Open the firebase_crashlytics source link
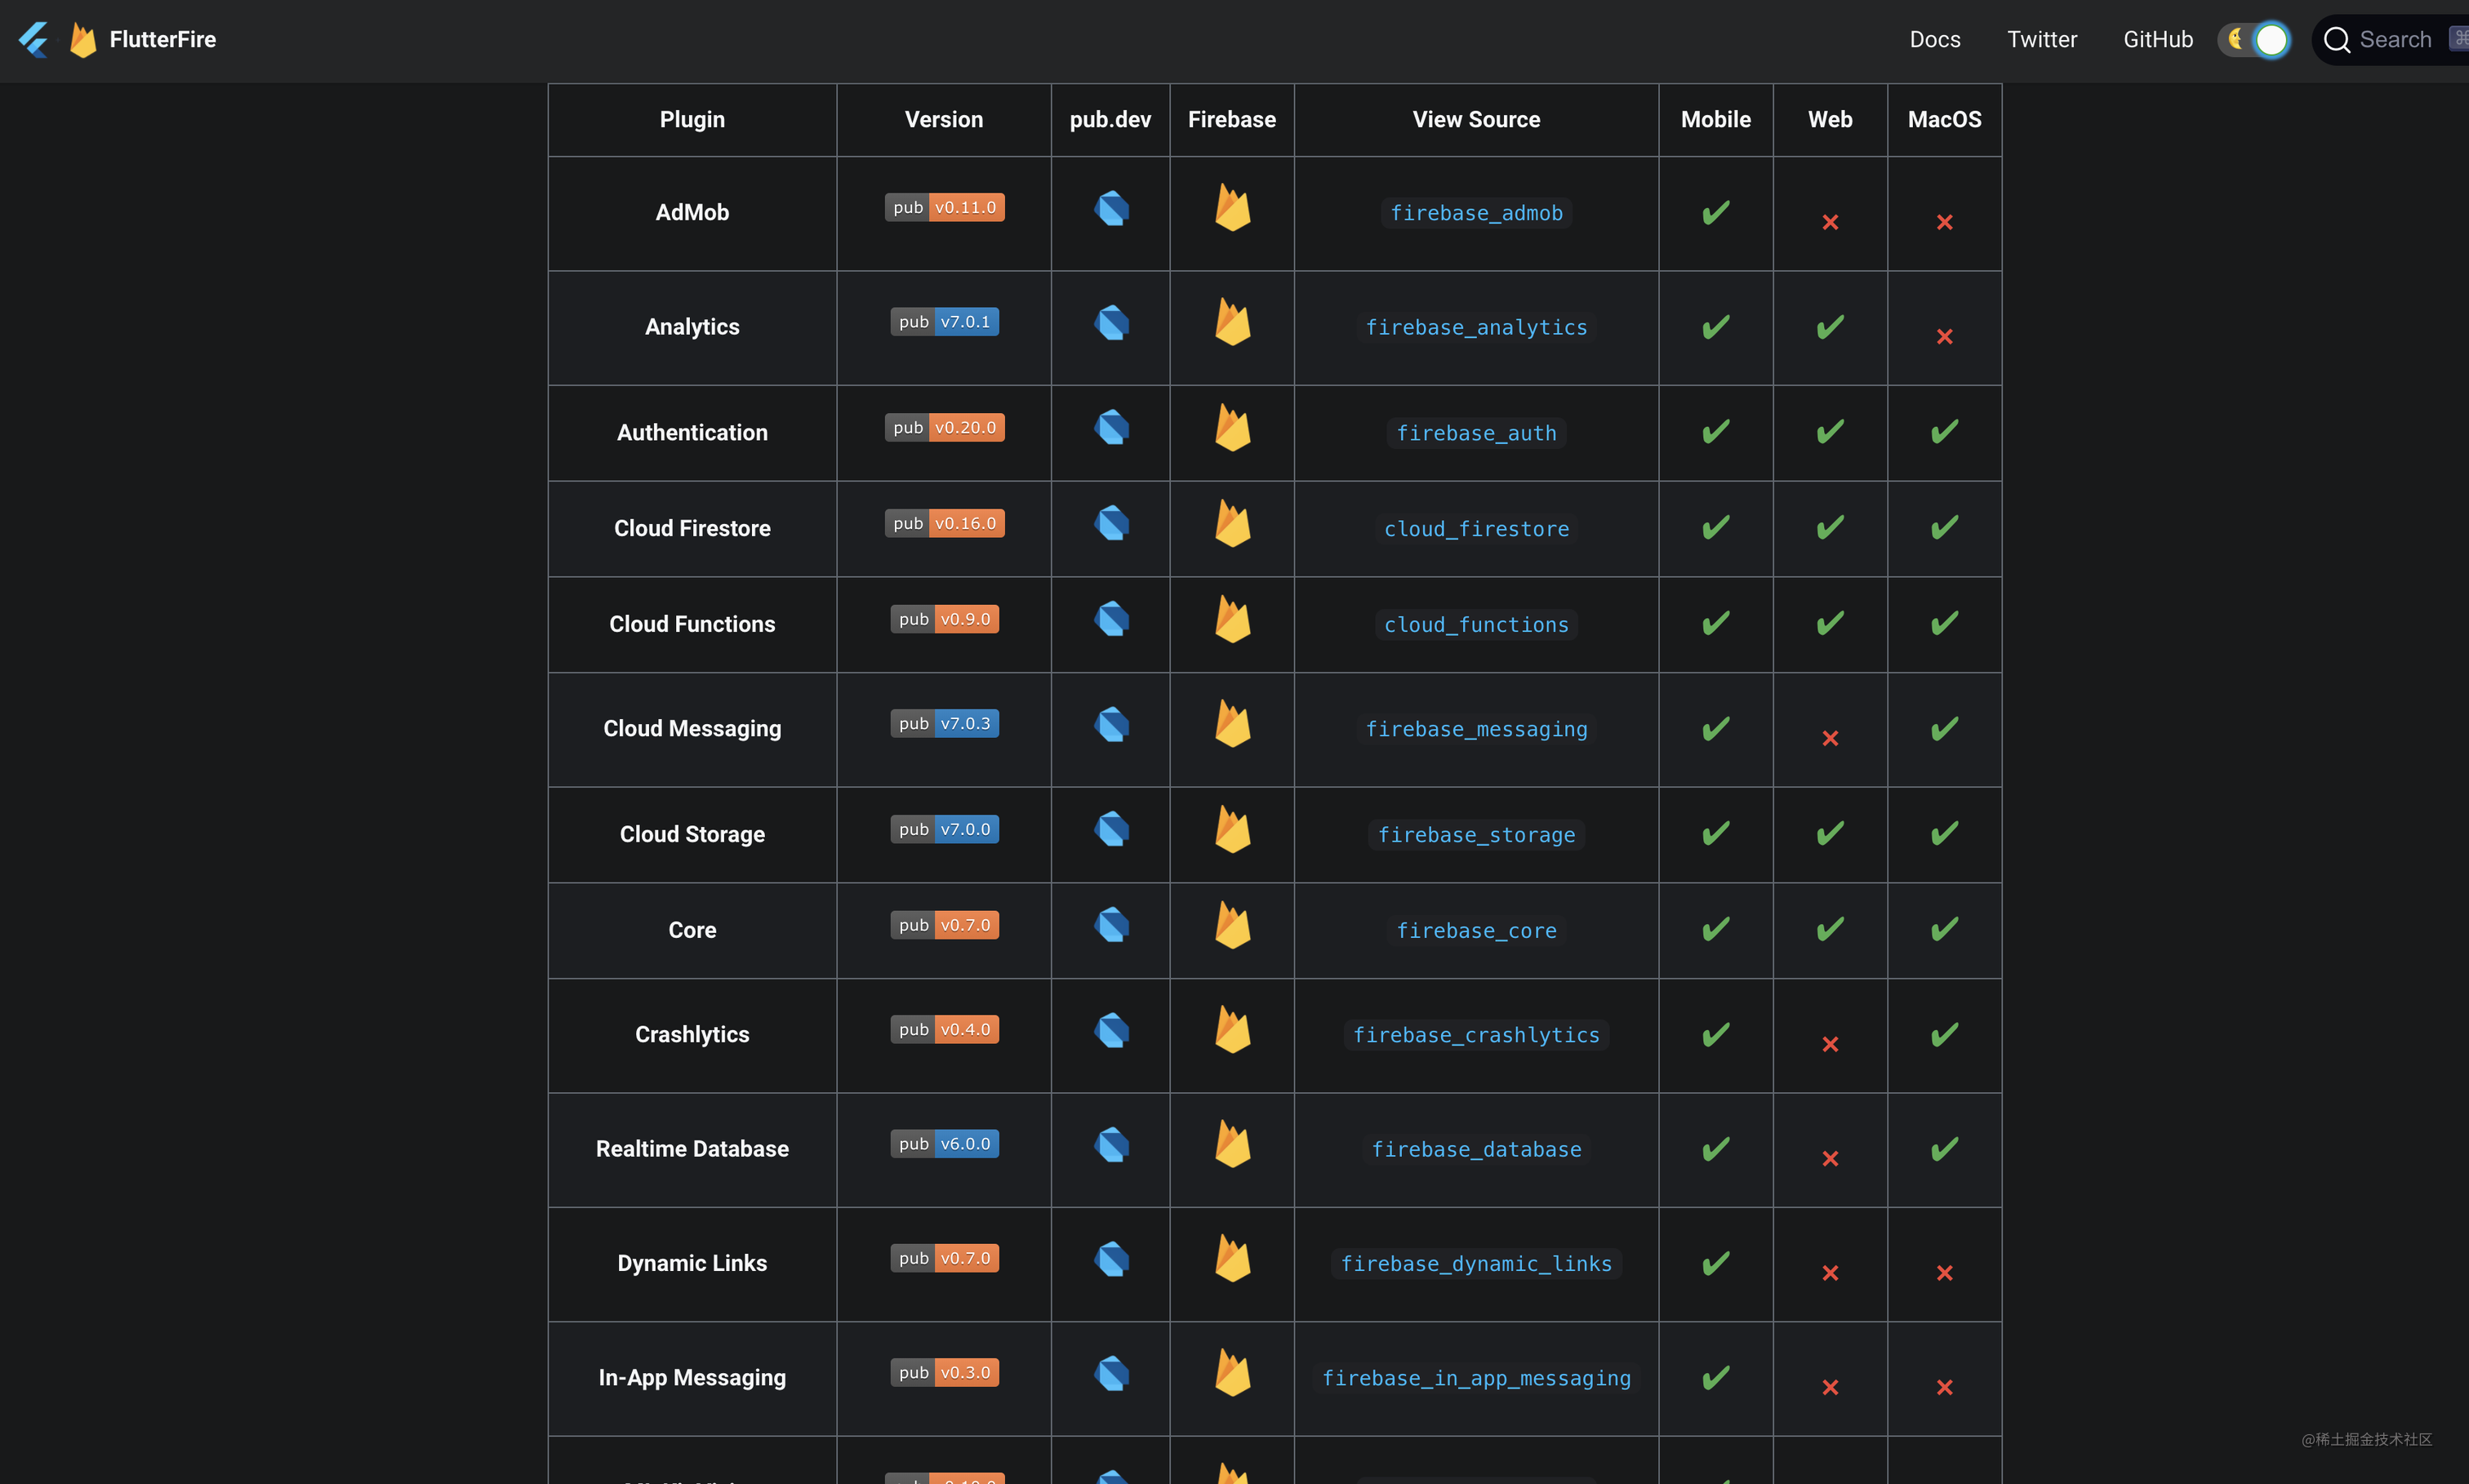 tap(1476, 1035)
